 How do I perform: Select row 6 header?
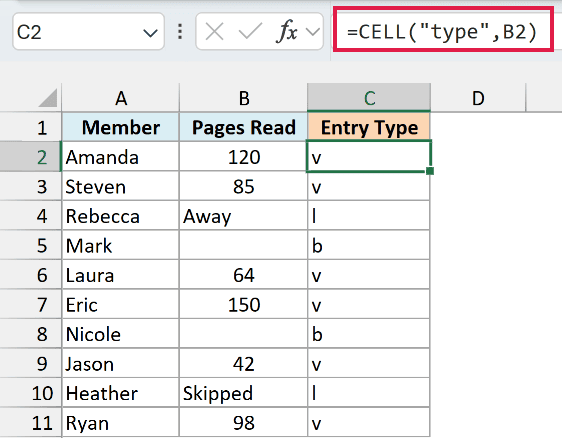tap(31, 275)
